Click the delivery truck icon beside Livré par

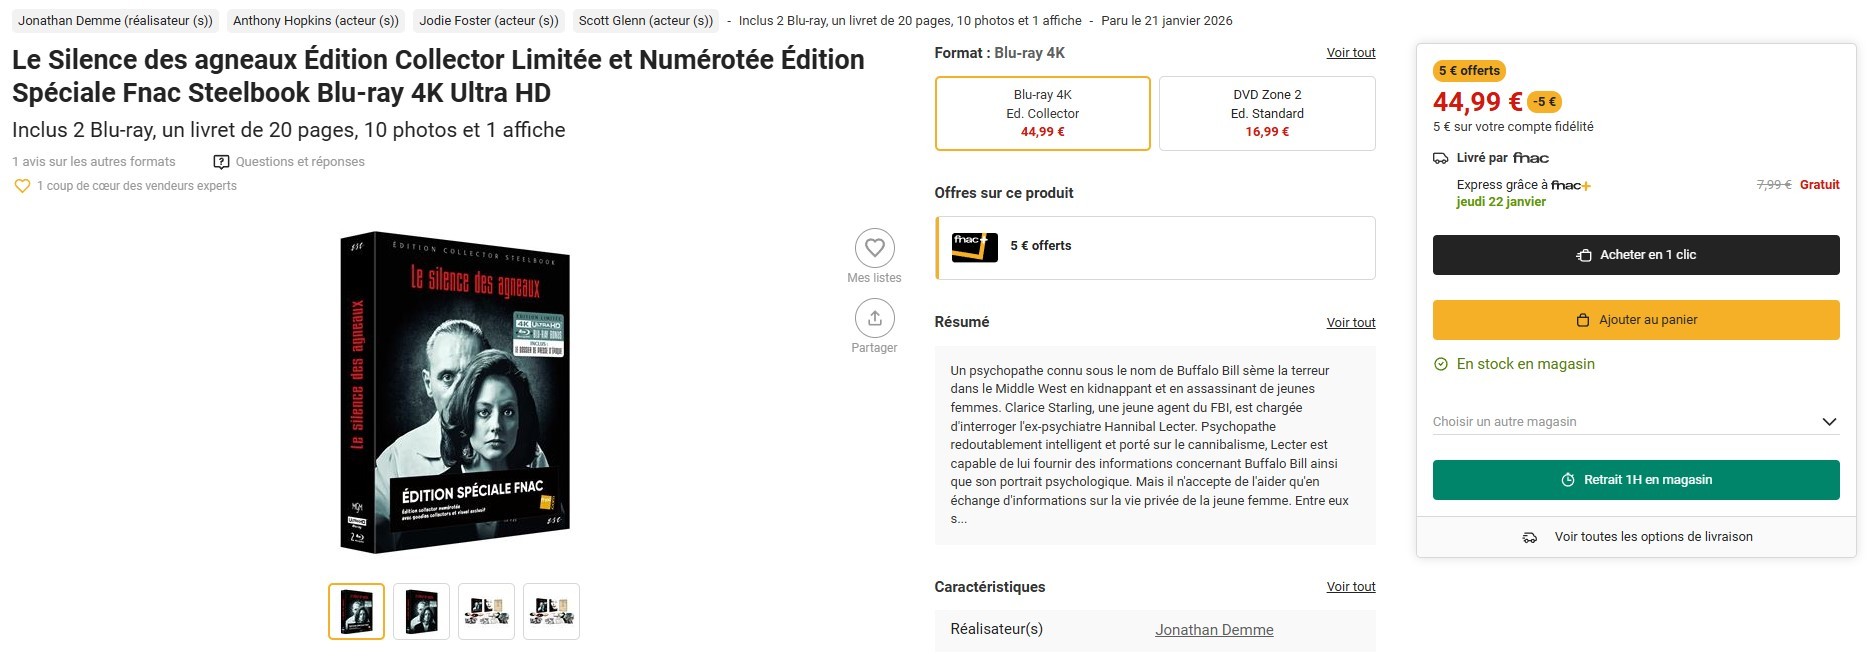tap(1440, 158)
